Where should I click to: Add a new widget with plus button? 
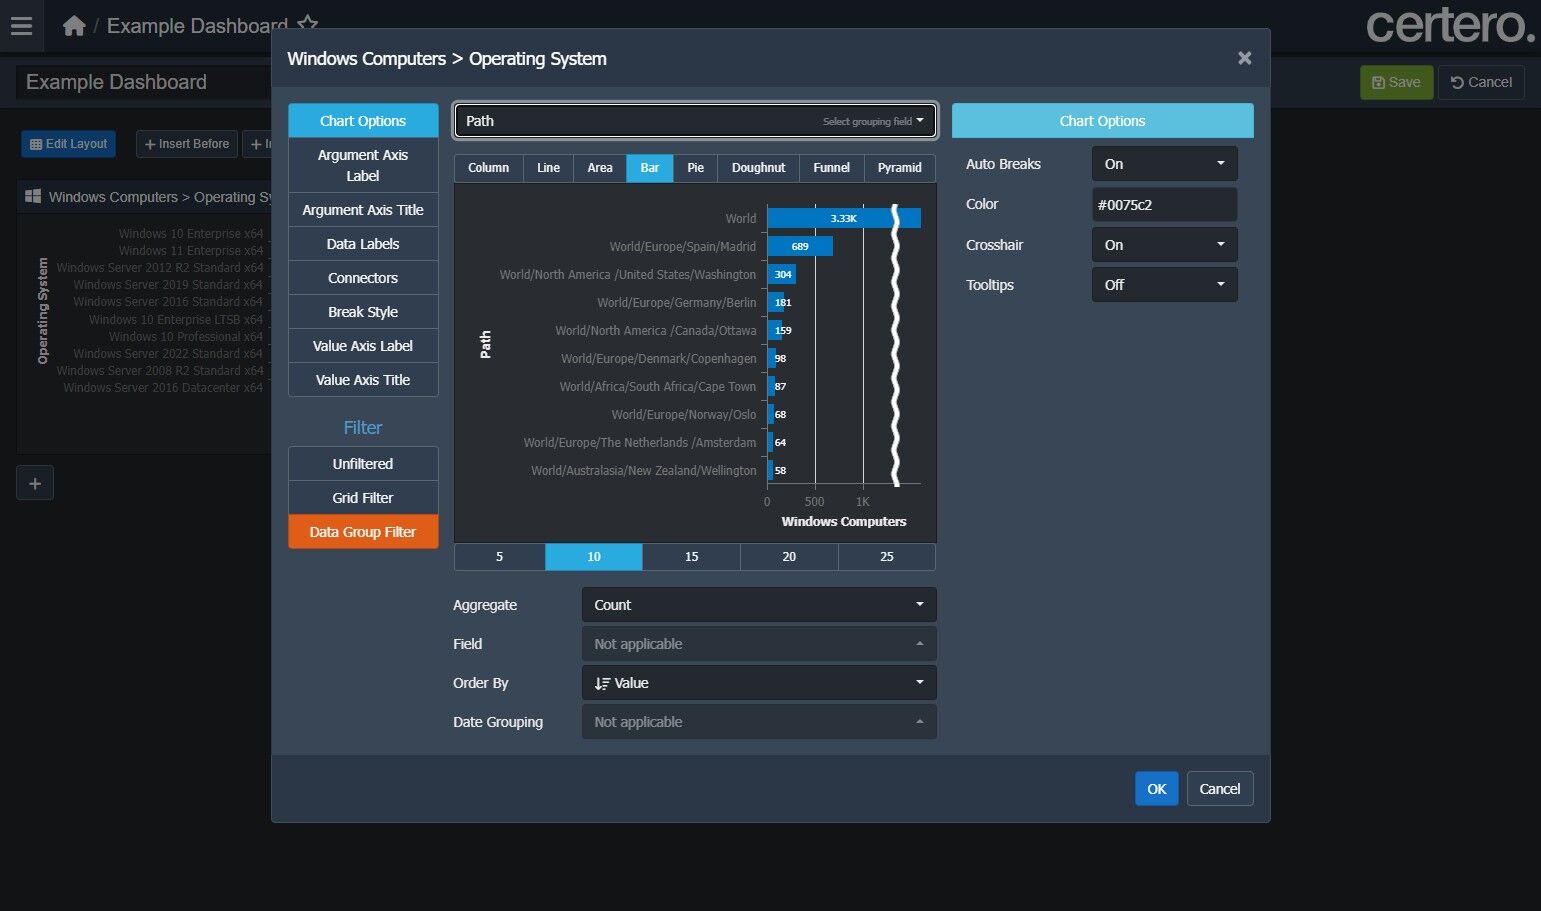35,484
